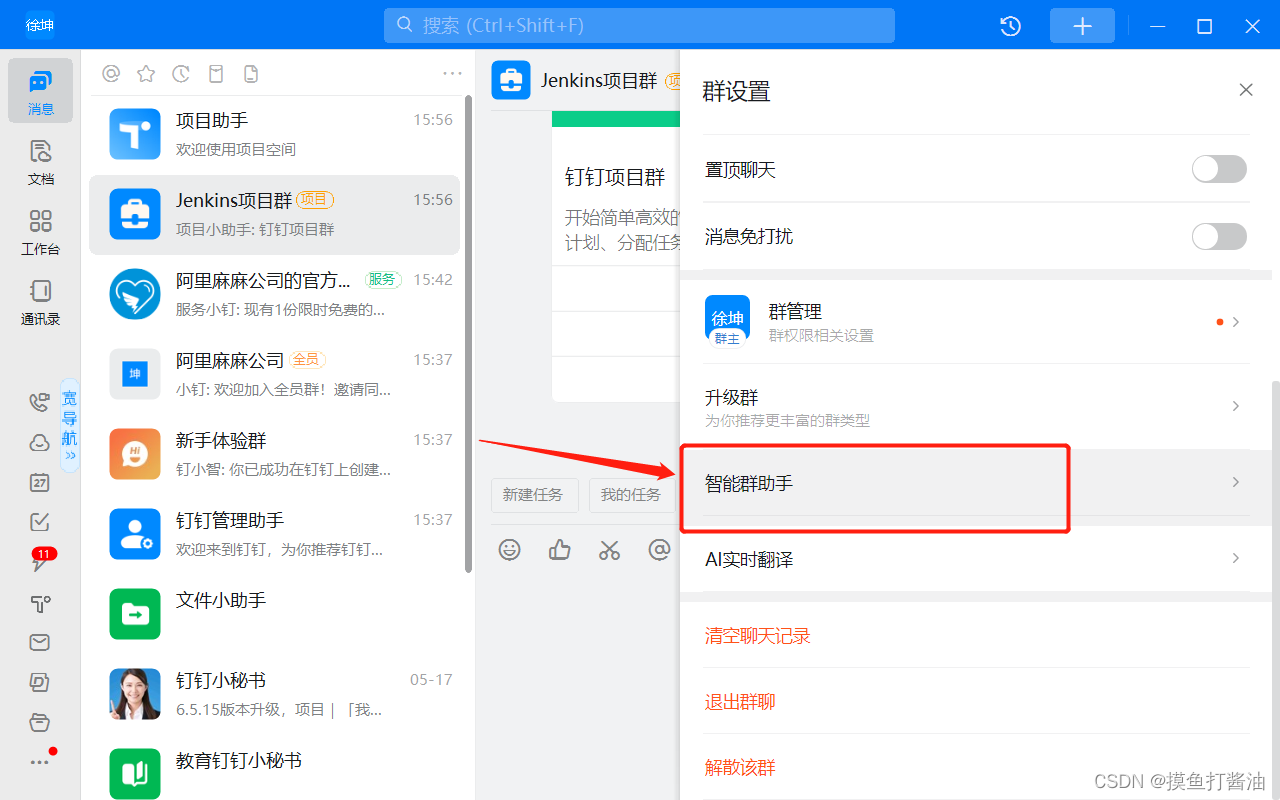The image size is (1280, 800).
Task: Open the calendar icon in sidebar
Action: [39, 482]
